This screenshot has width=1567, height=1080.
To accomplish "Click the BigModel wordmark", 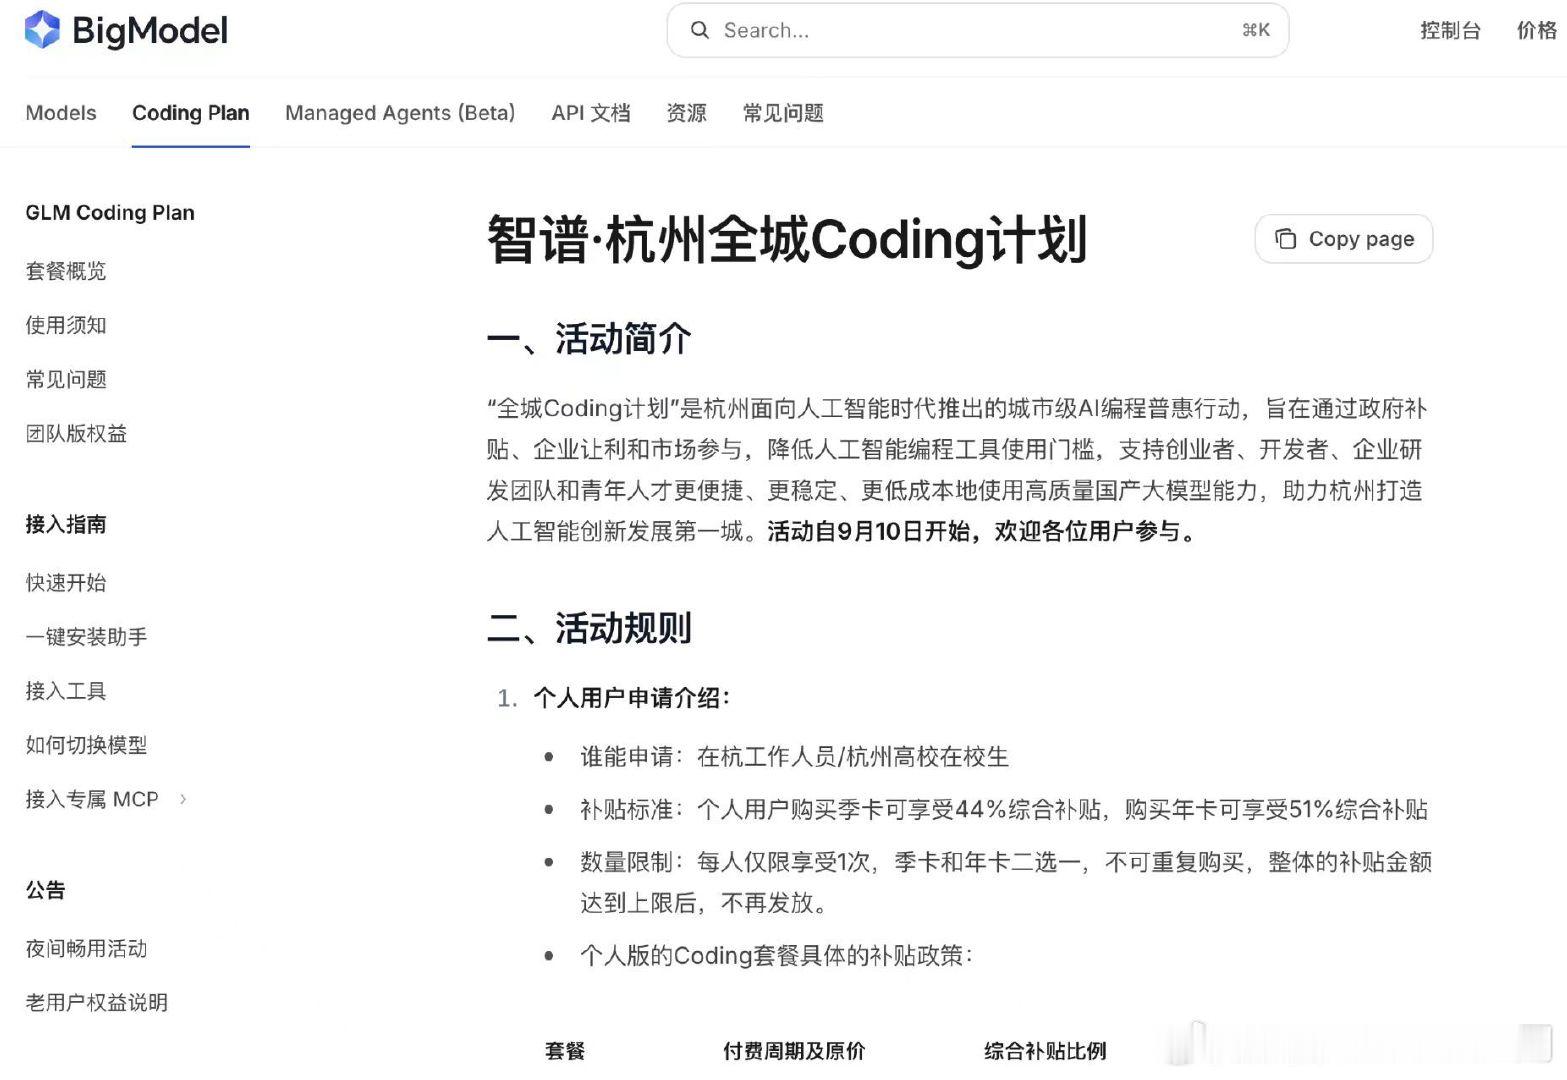I will (150, 30).
